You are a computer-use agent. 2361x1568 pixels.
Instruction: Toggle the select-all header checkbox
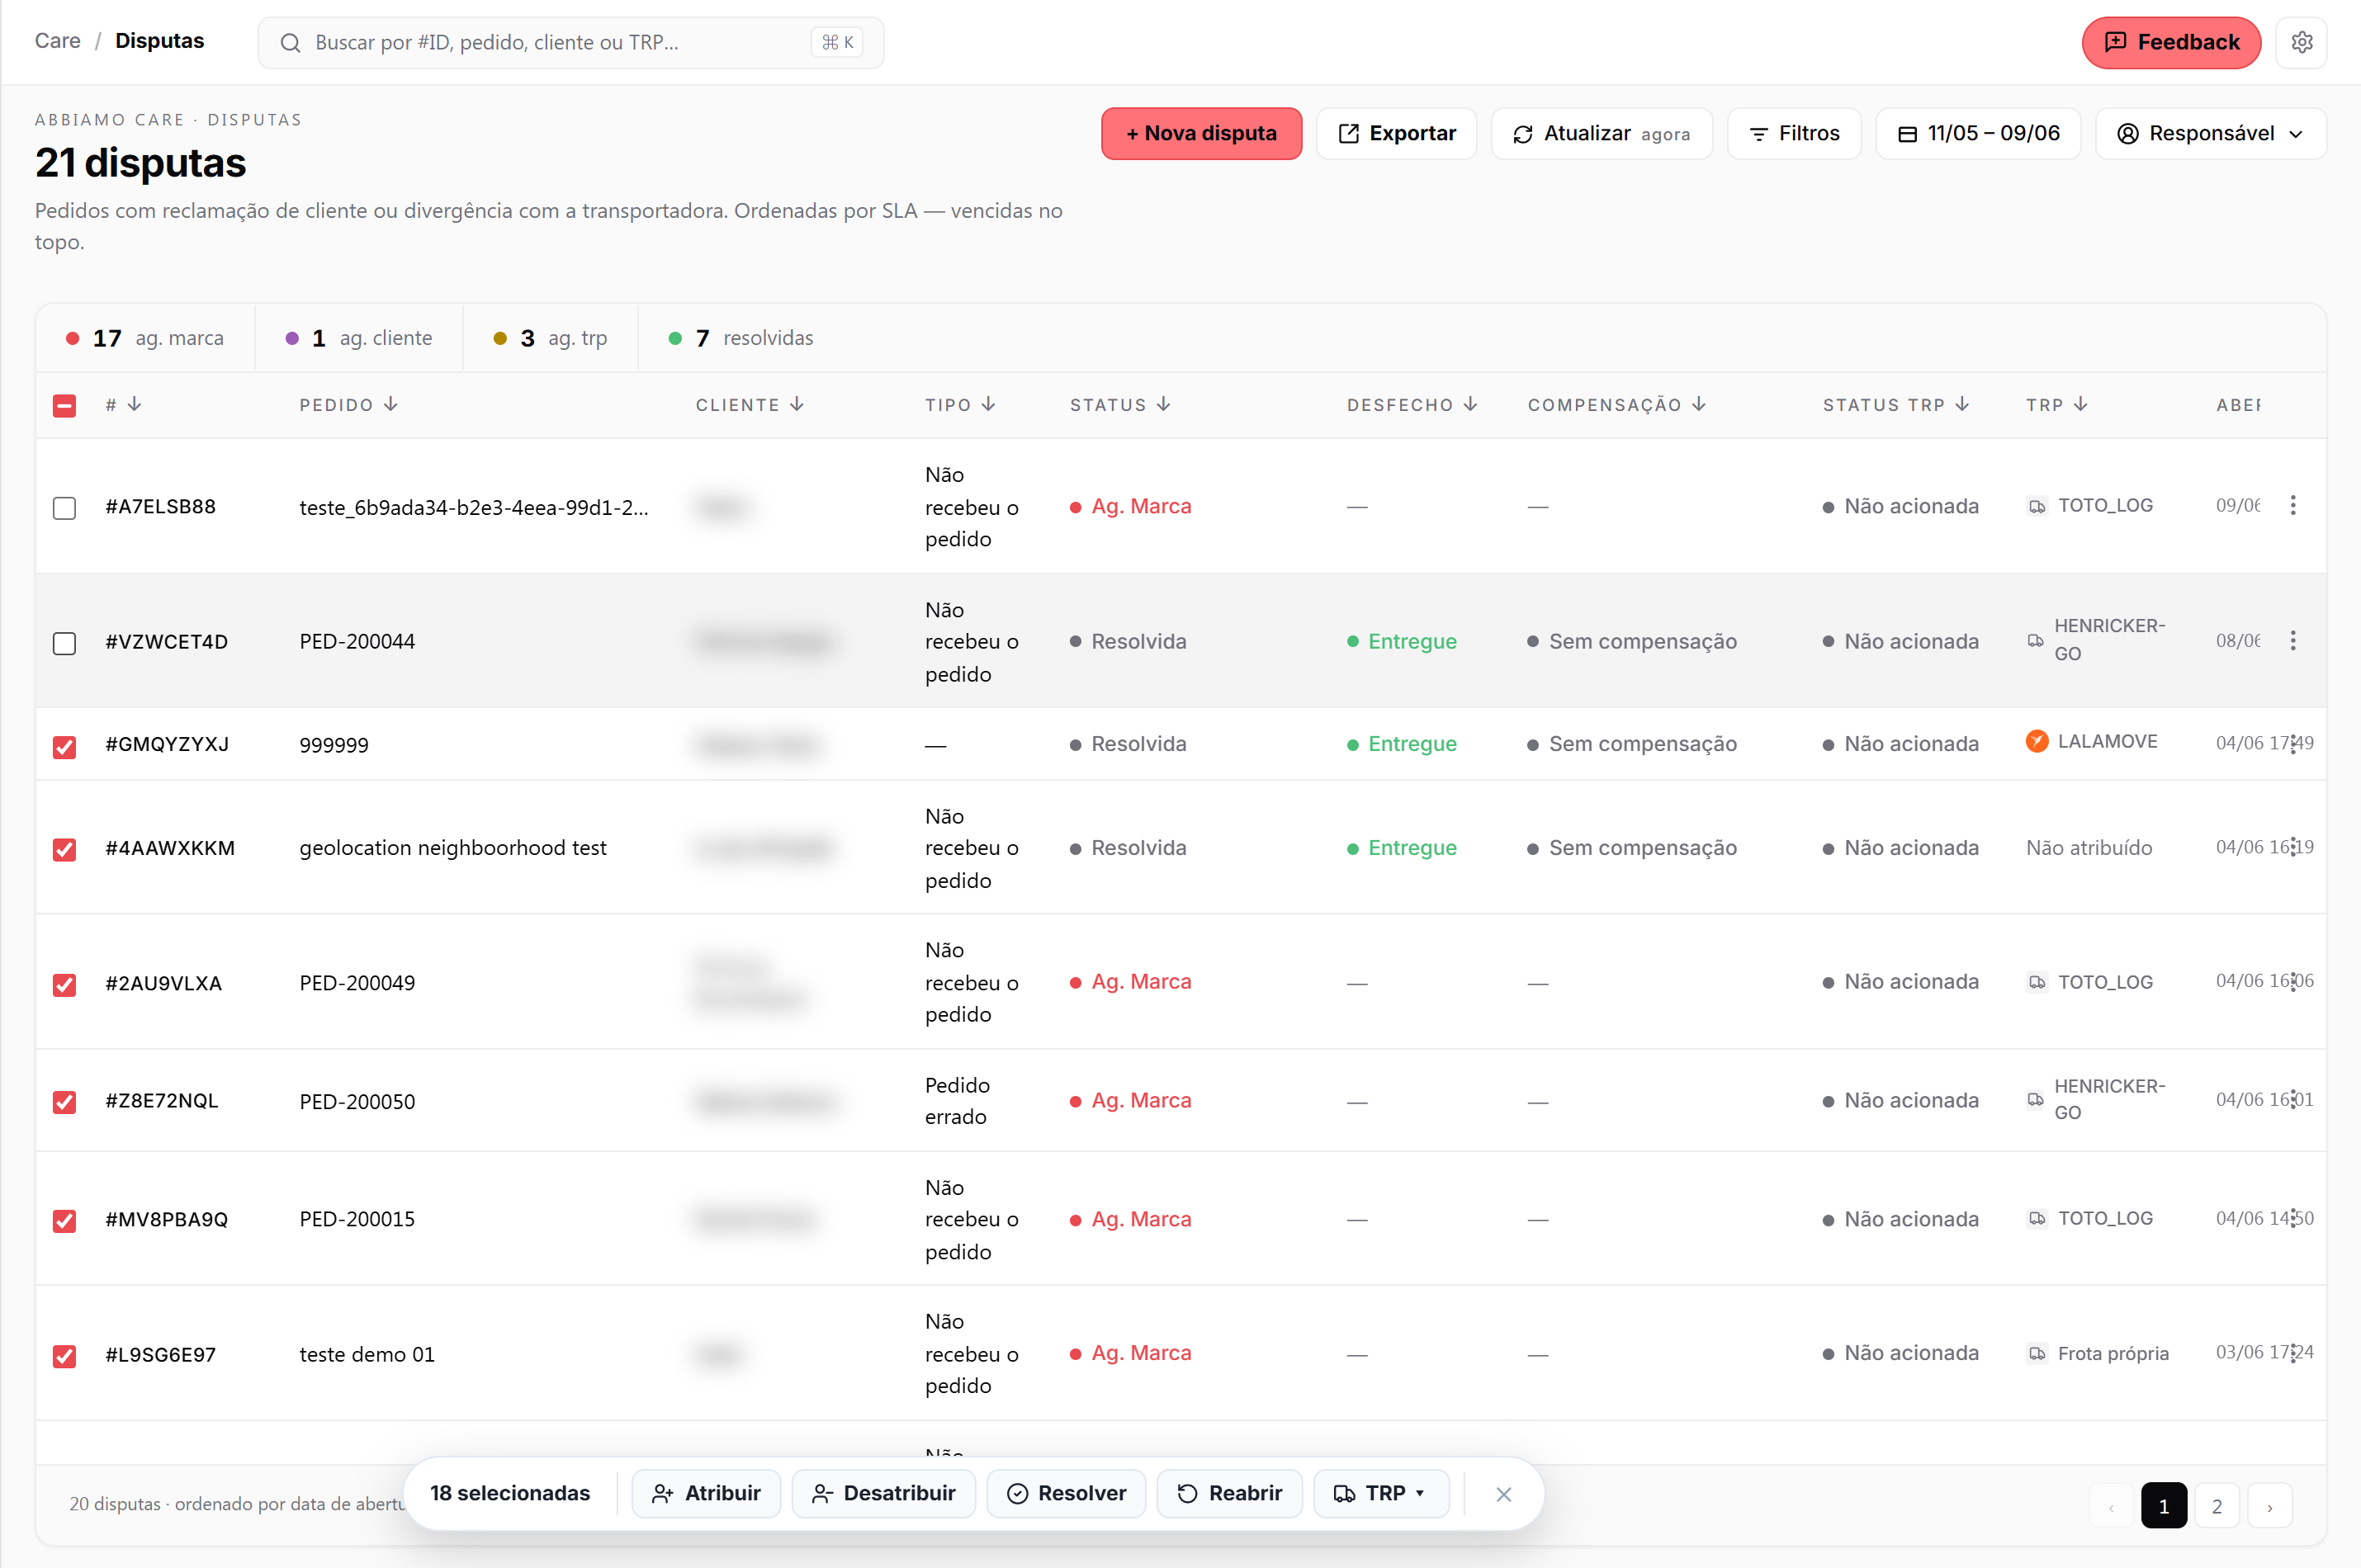[65, 405]
